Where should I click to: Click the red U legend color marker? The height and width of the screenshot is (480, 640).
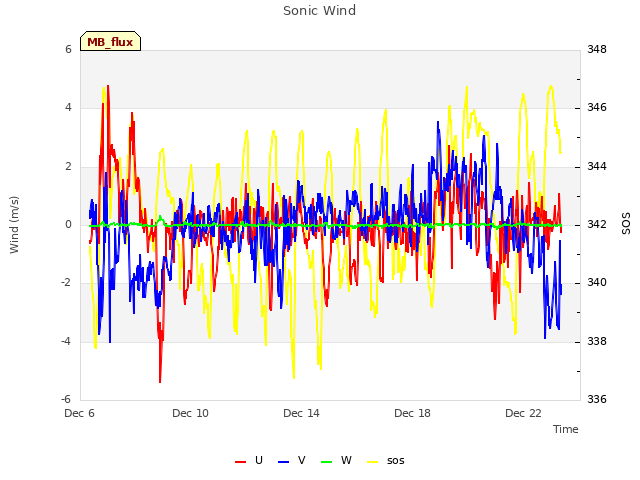[x=240, y=462]
